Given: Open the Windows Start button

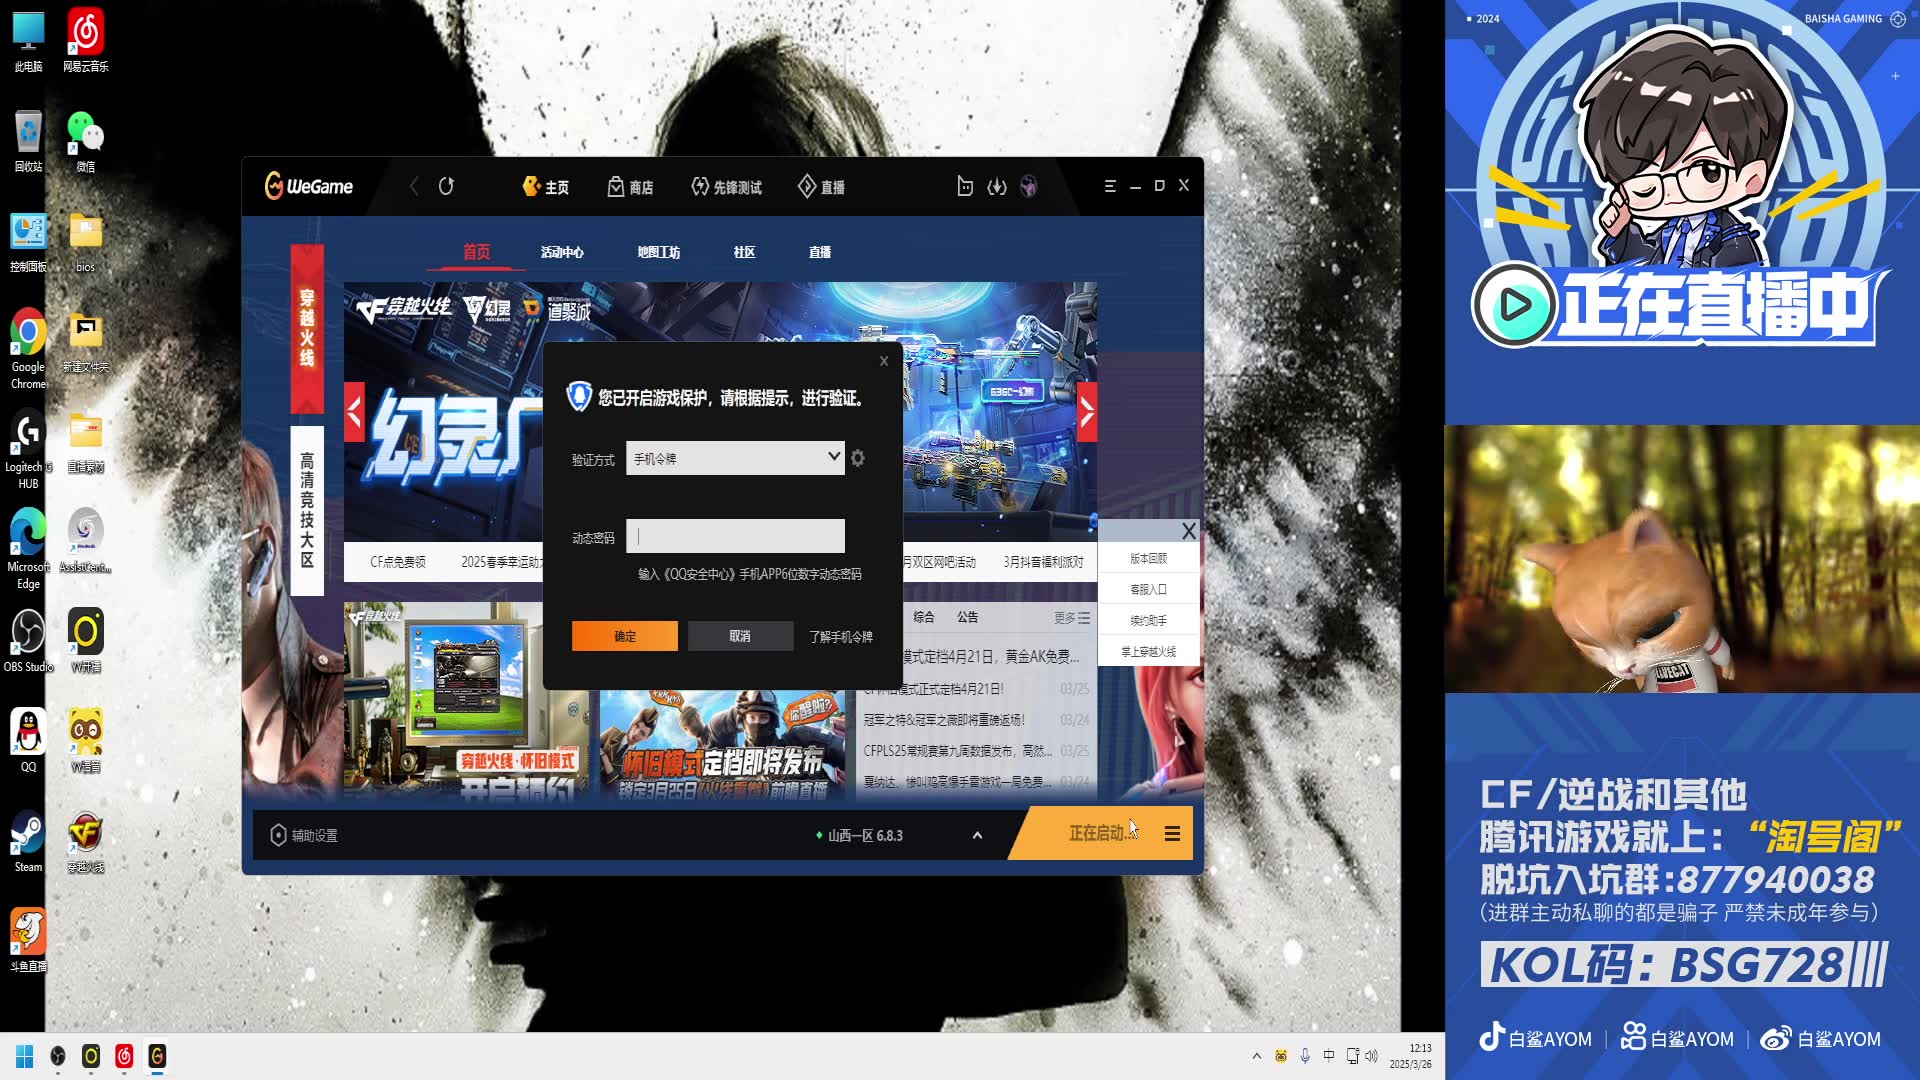Looking at the screenshot, I should click(x=25, y=1056).
